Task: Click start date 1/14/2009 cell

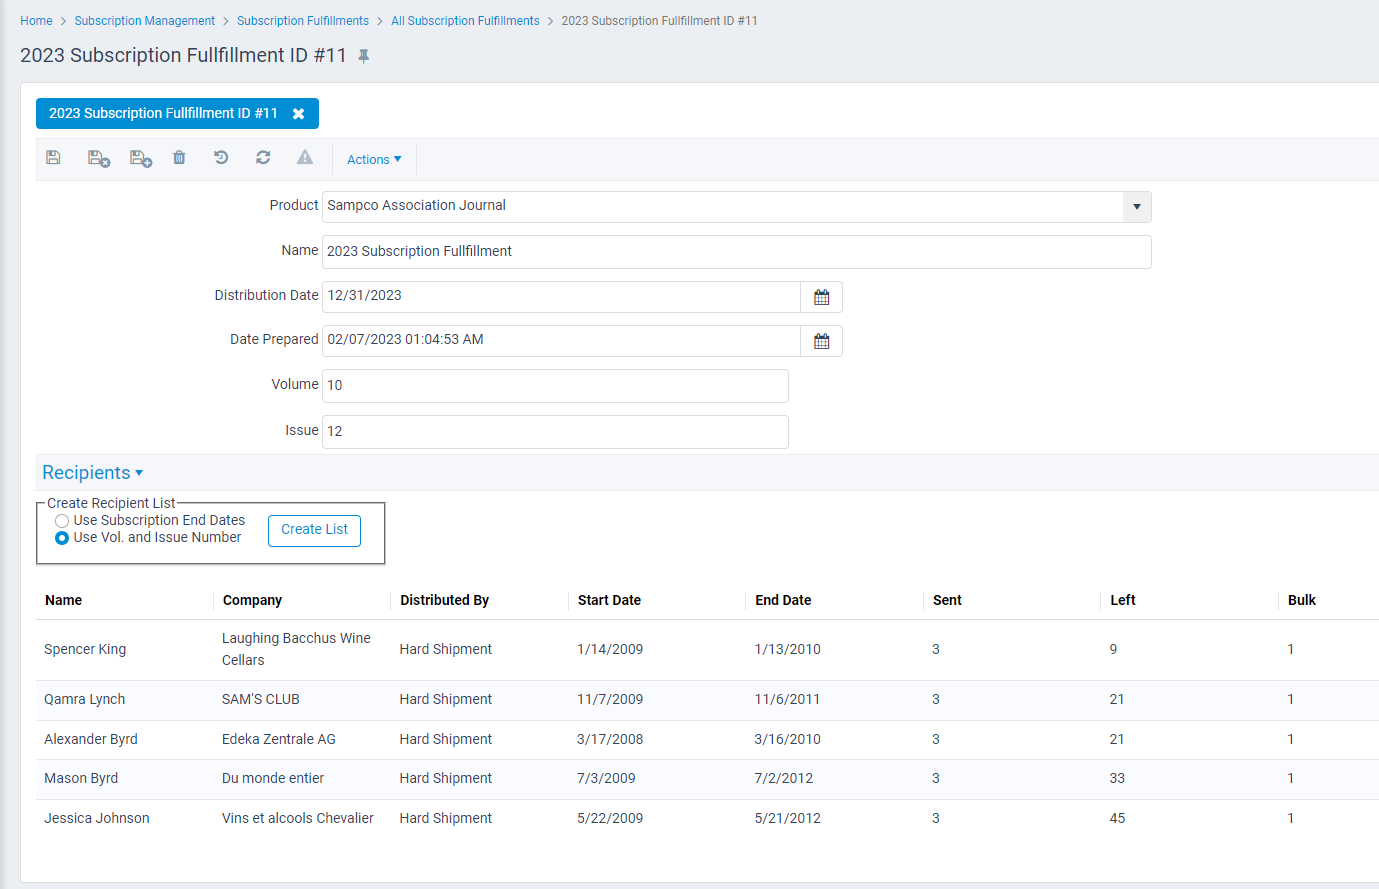Action: [610, 650]
